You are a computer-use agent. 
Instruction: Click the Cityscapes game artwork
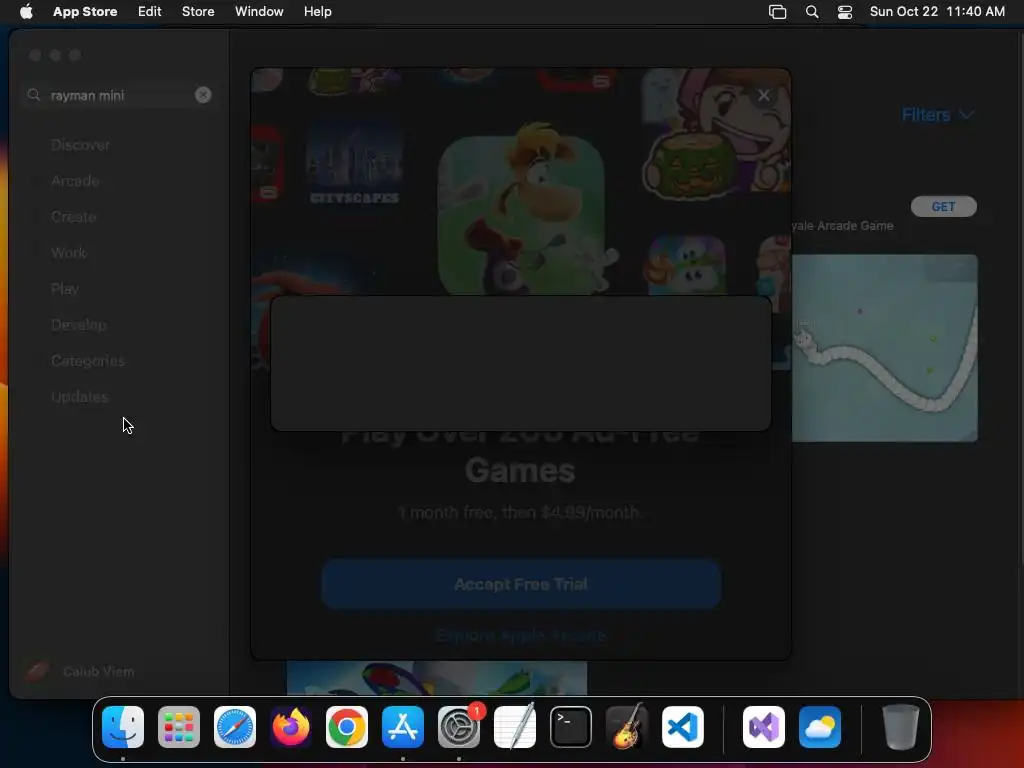pyautogui.click(x=354, y=163)
